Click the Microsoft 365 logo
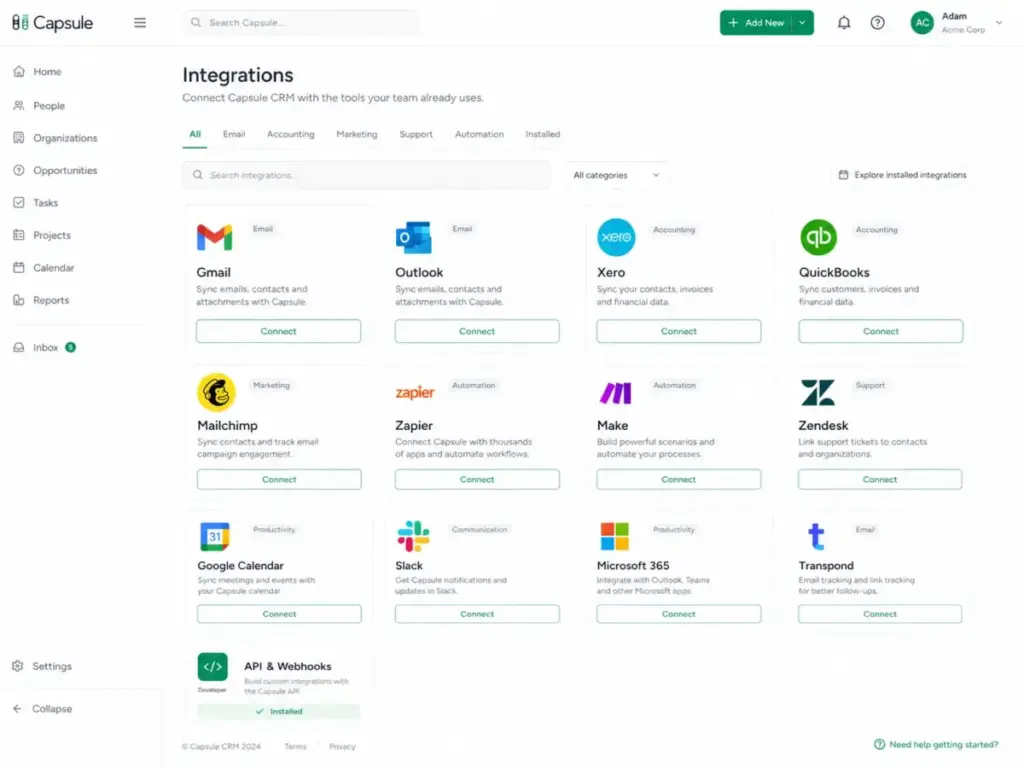This screenshot has height=768, width=1024. coord(615,536)
